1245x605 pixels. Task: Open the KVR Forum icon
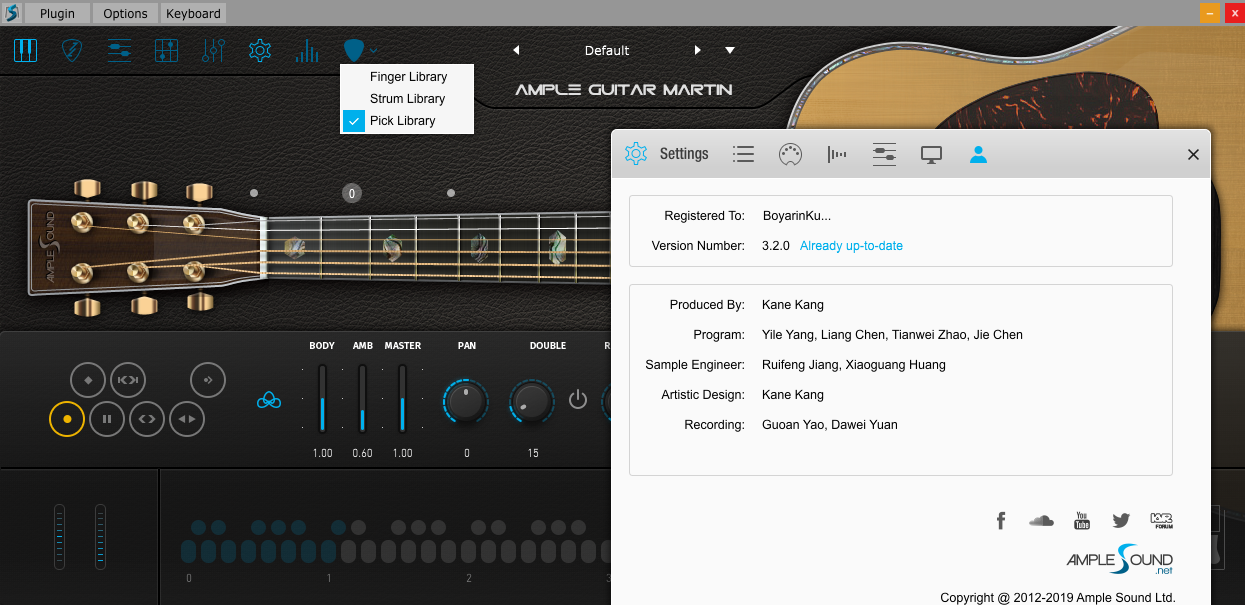(x=1161, y=520)
